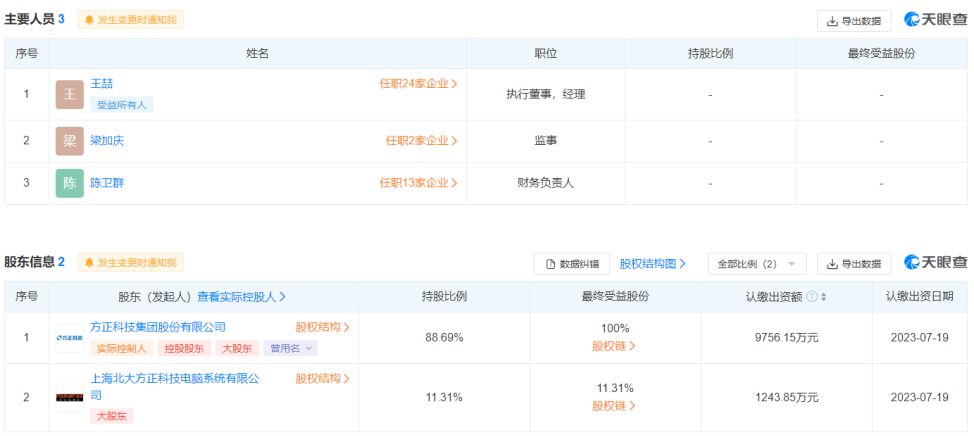This screenshot has height=436, width=974.
Task: Click 主要人员 section heading
Action: tap(29, 19)
